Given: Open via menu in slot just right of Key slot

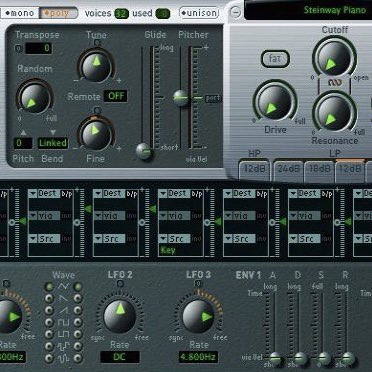Looking at the screenshot, I should [x=240, y=216].
